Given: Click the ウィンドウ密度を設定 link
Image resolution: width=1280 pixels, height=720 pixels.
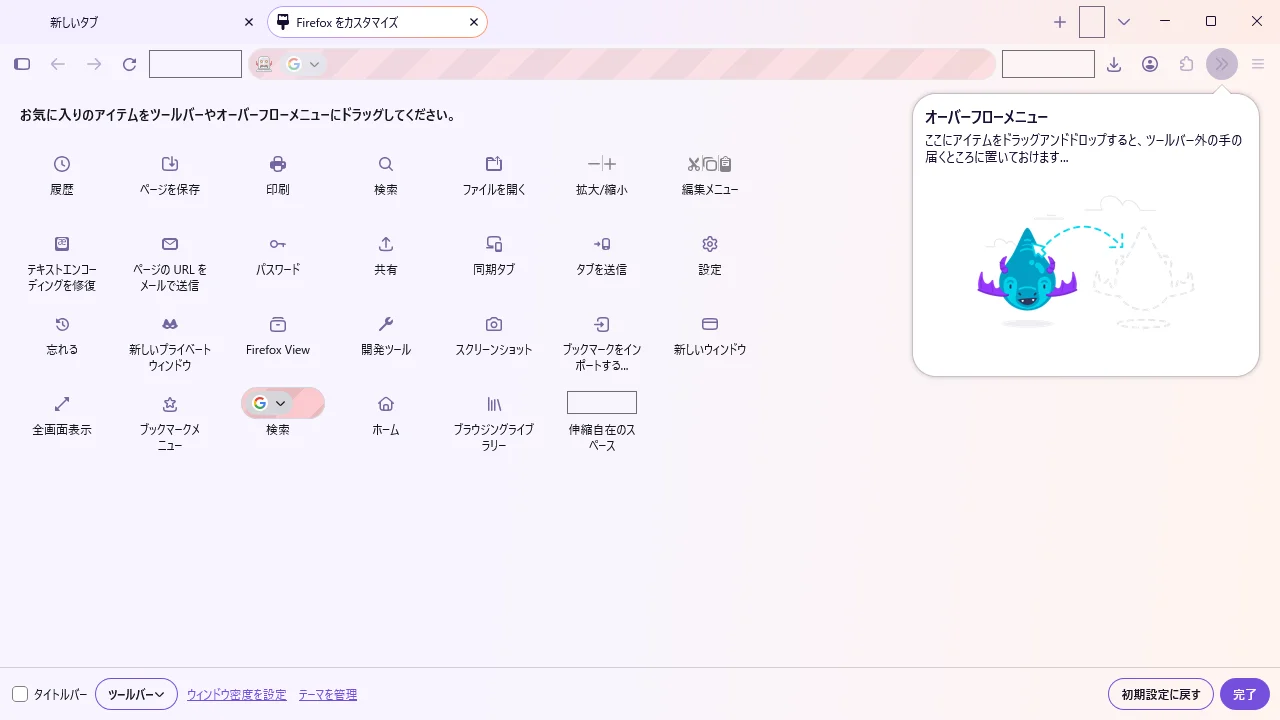Looking at the screenshot, I should coord(236,695).
